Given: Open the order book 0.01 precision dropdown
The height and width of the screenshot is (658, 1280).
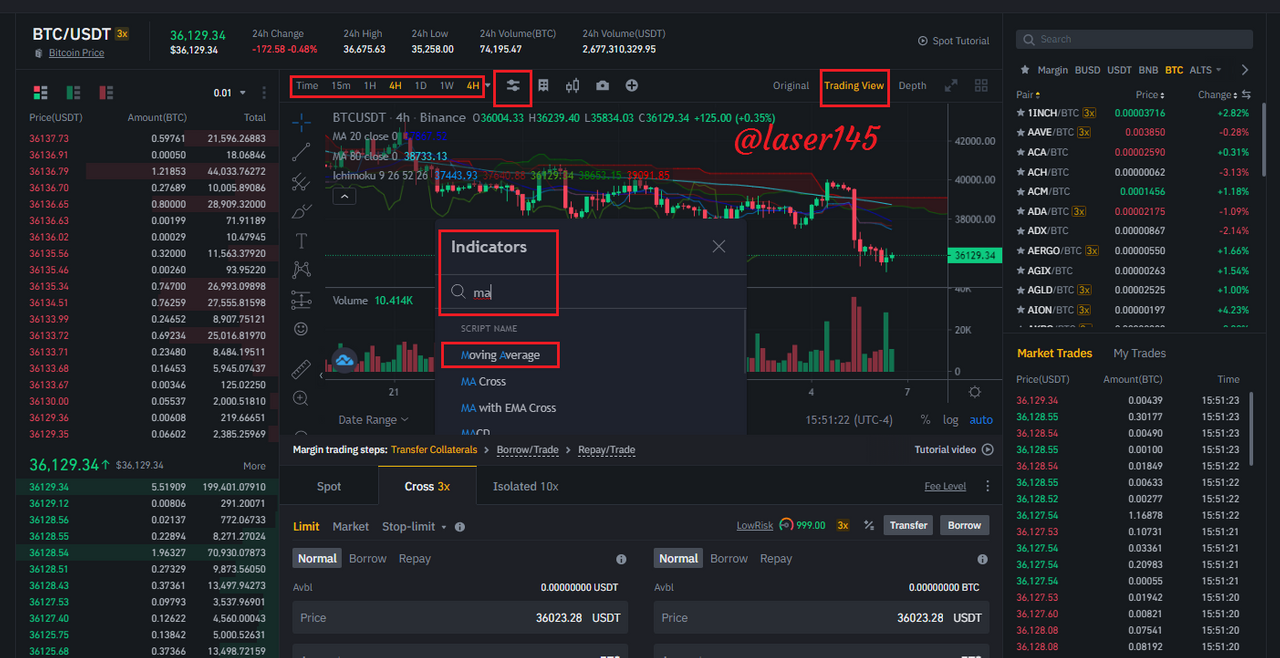Looking at the screenshot, I should (x=229, y=93).
